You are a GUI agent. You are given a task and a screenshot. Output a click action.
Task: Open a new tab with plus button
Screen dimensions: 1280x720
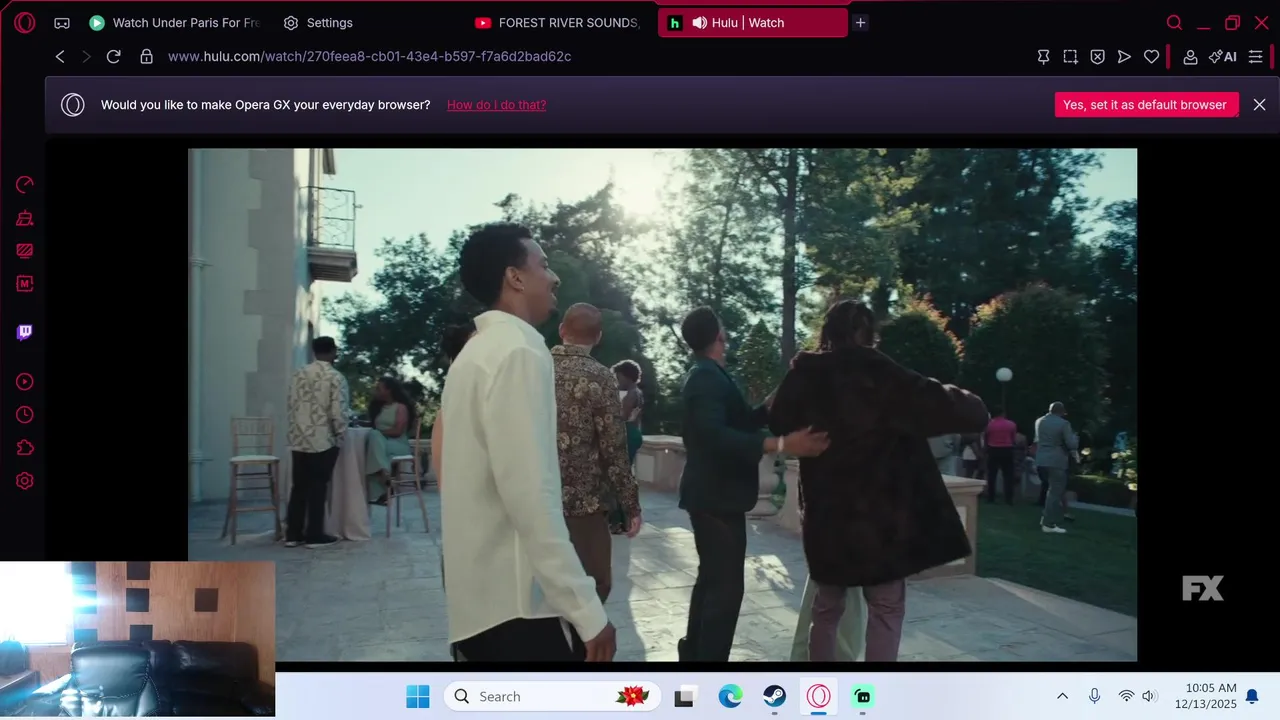tap(860, 22)
